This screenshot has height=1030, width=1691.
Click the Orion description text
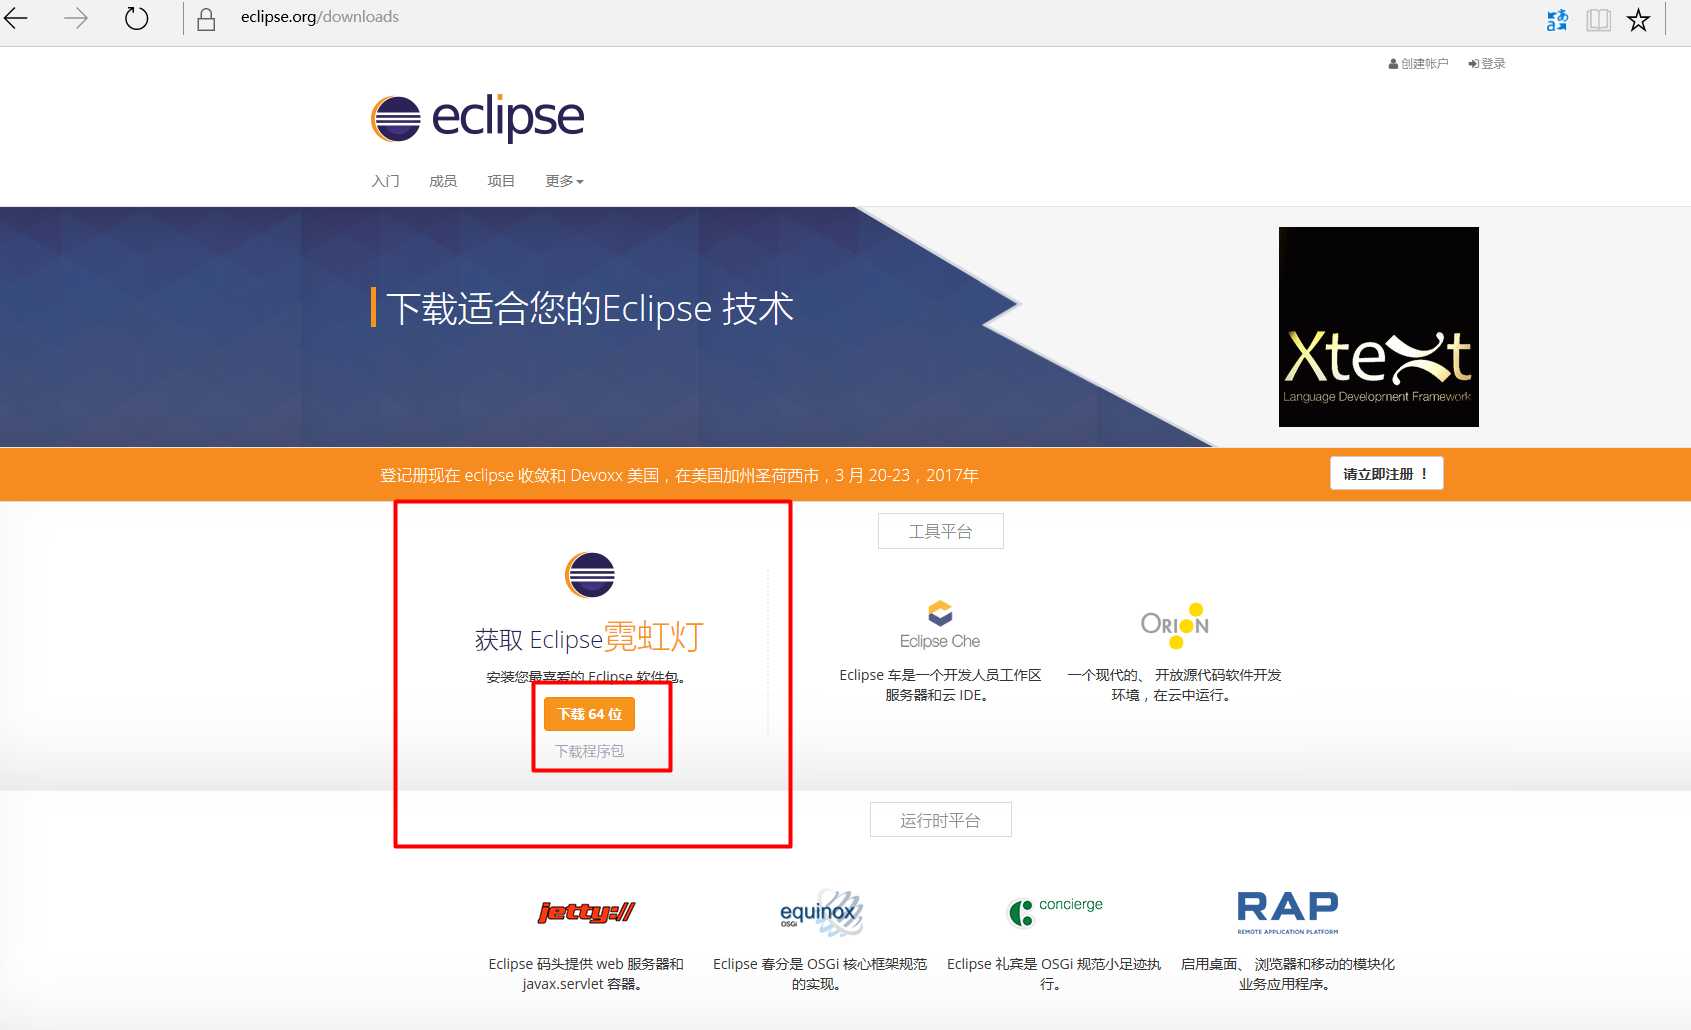[1174, 685]
